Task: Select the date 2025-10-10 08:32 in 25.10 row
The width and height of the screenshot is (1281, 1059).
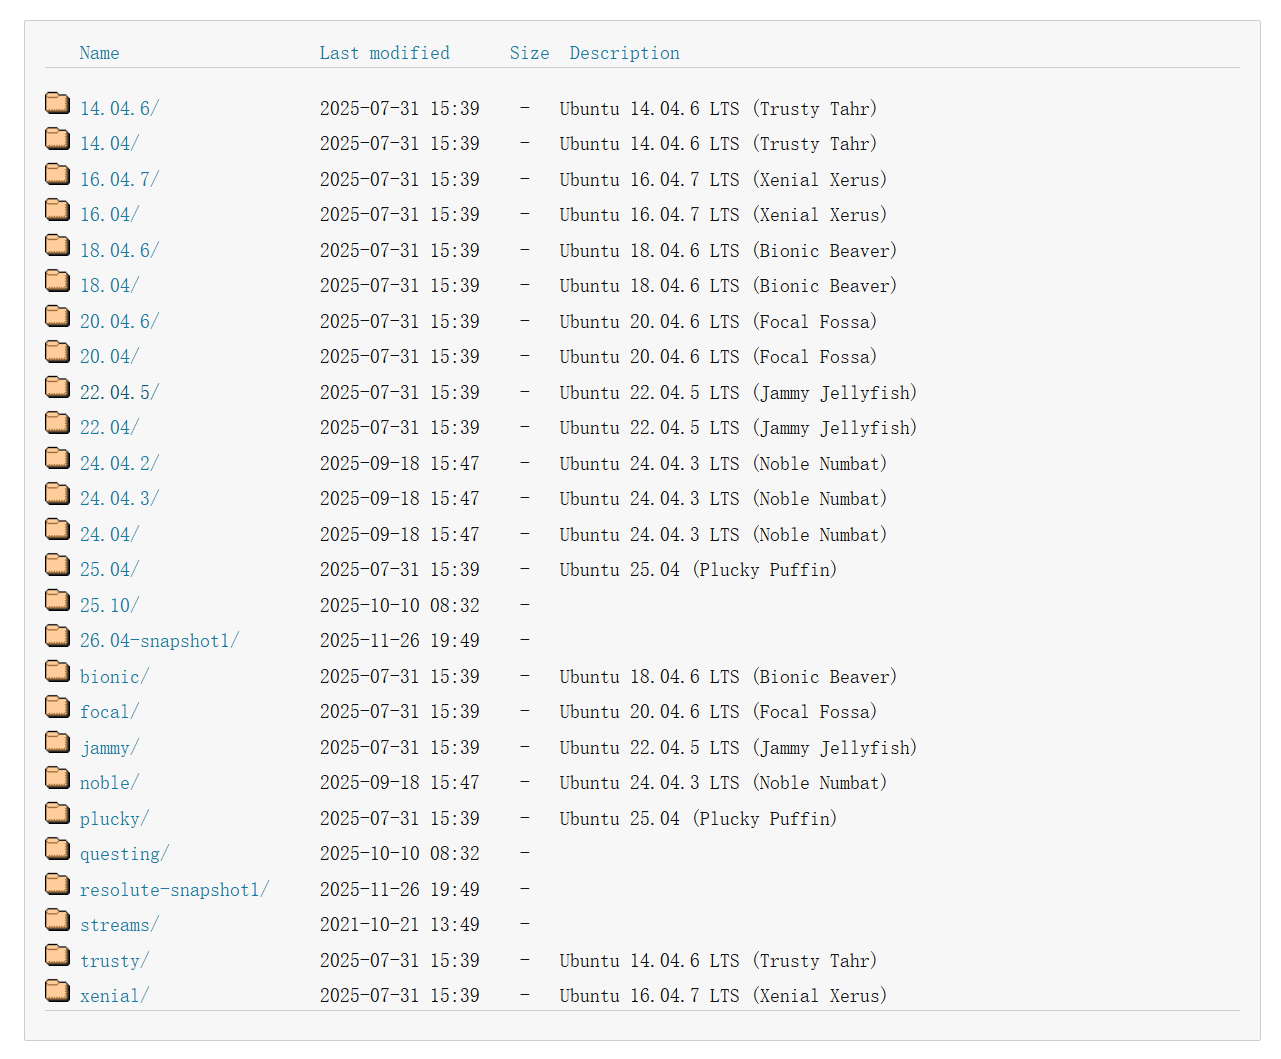Action: point(399,606)
